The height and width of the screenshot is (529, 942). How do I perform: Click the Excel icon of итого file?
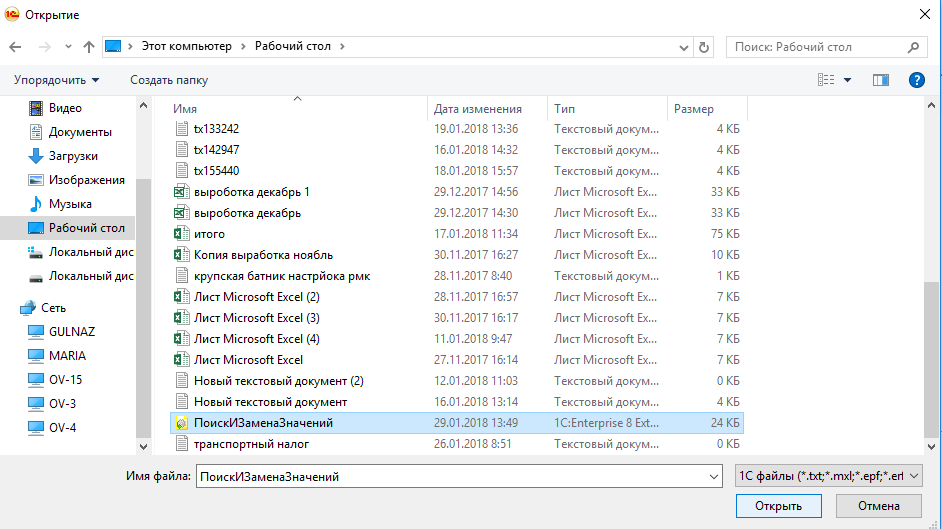click(x=181, y=234)
